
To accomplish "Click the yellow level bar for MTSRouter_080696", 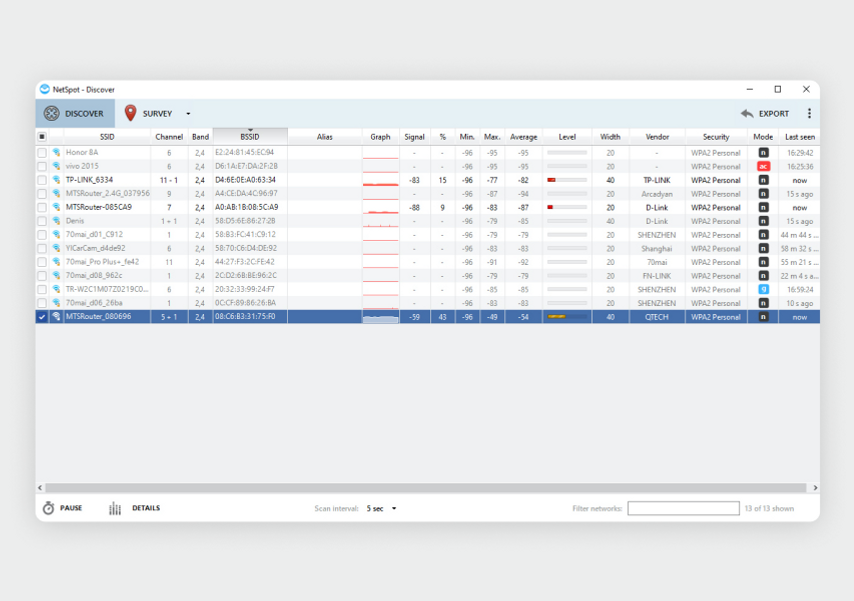I will click(x=567, y=317).
